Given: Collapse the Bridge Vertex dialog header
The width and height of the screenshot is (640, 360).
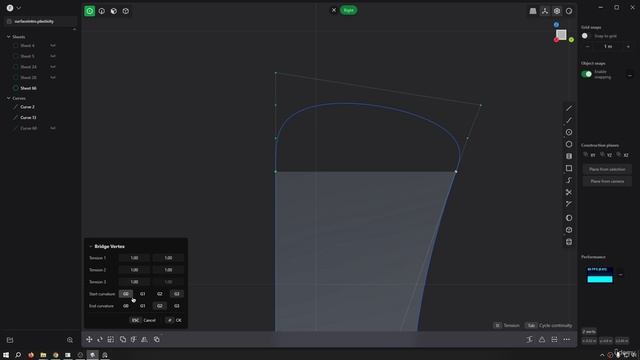Looking at the screenshot, I should pos(91,247).
